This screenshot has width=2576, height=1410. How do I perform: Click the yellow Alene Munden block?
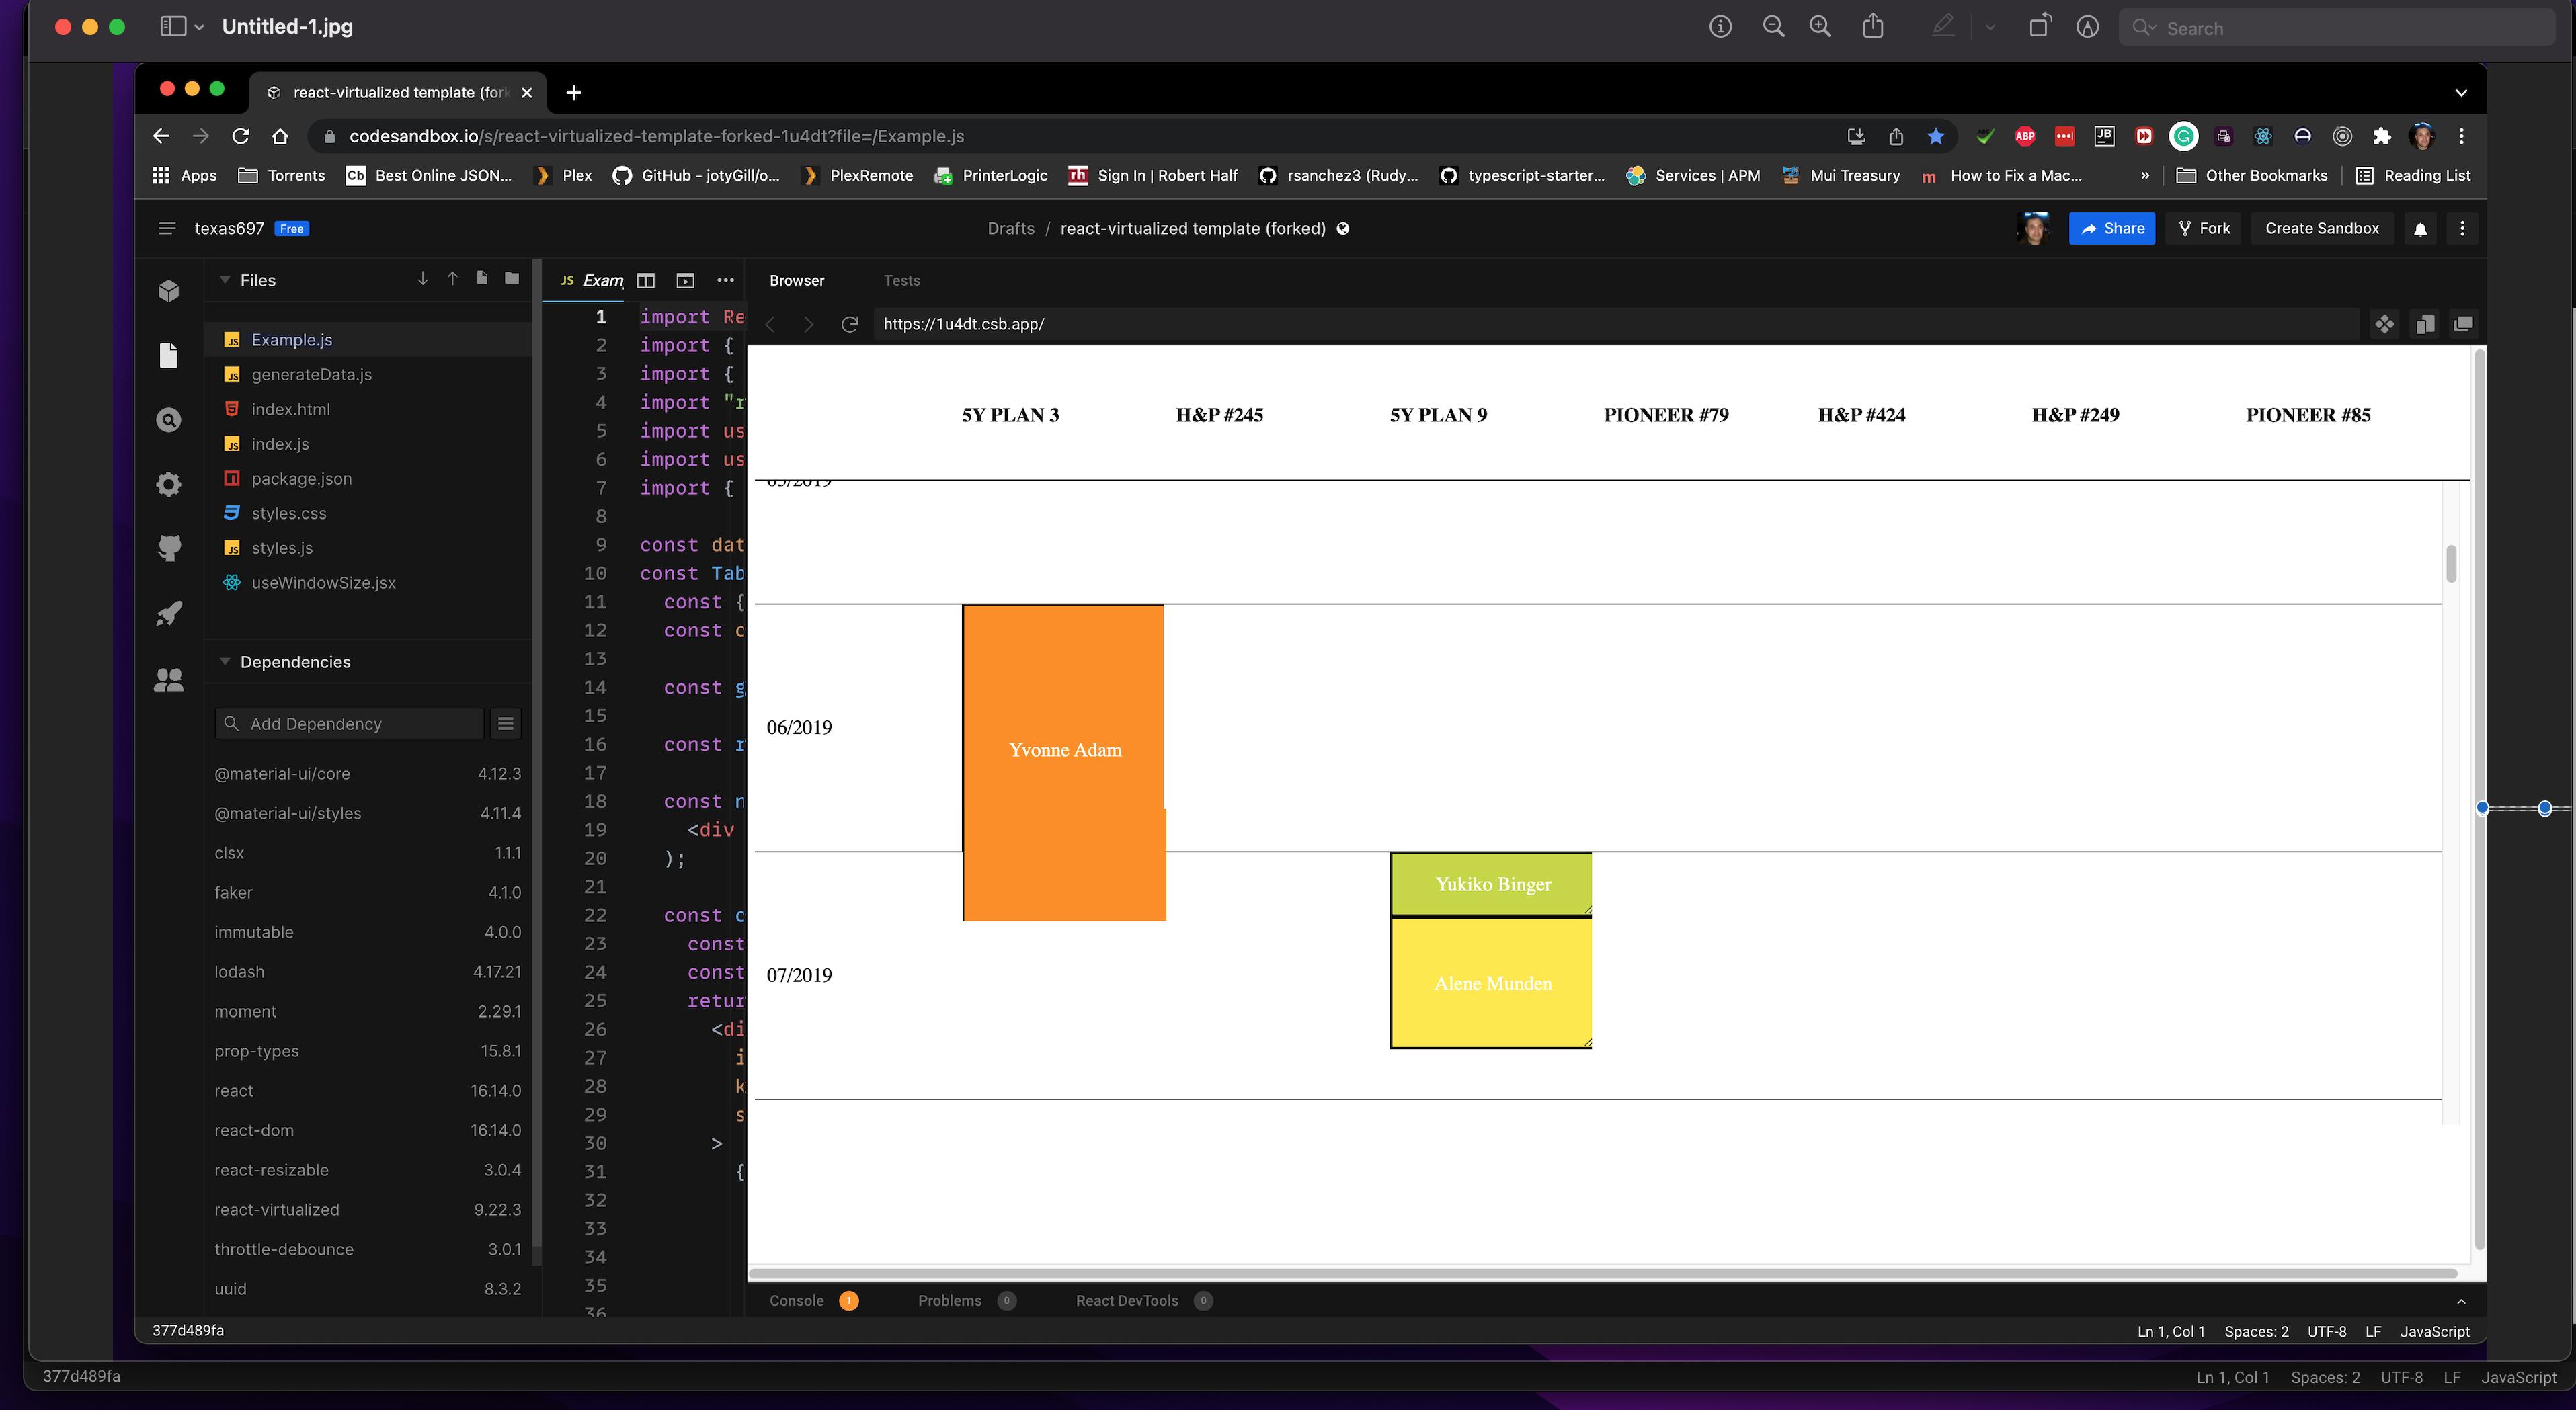pyautogui.click(x=1491, y=983)
